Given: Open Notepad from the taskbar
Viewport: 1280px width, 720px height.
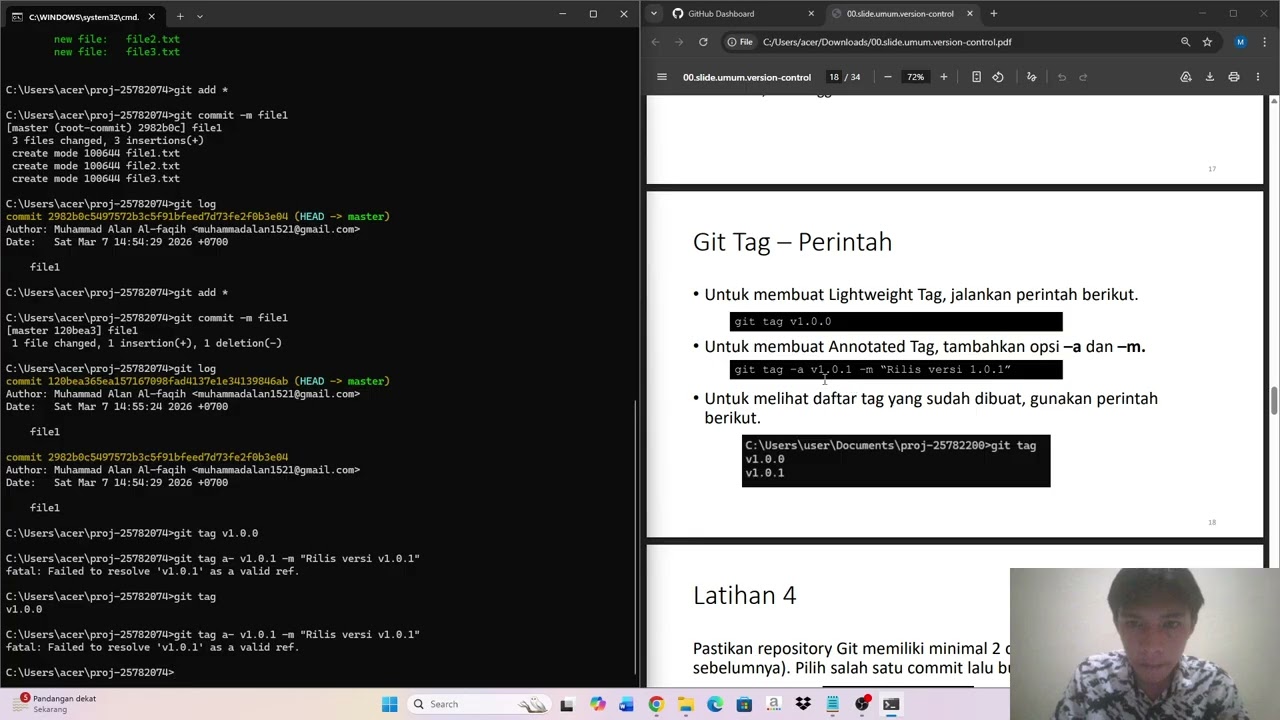Looking at the screenshot, I should pyautogui.click(x=832, y=704).
